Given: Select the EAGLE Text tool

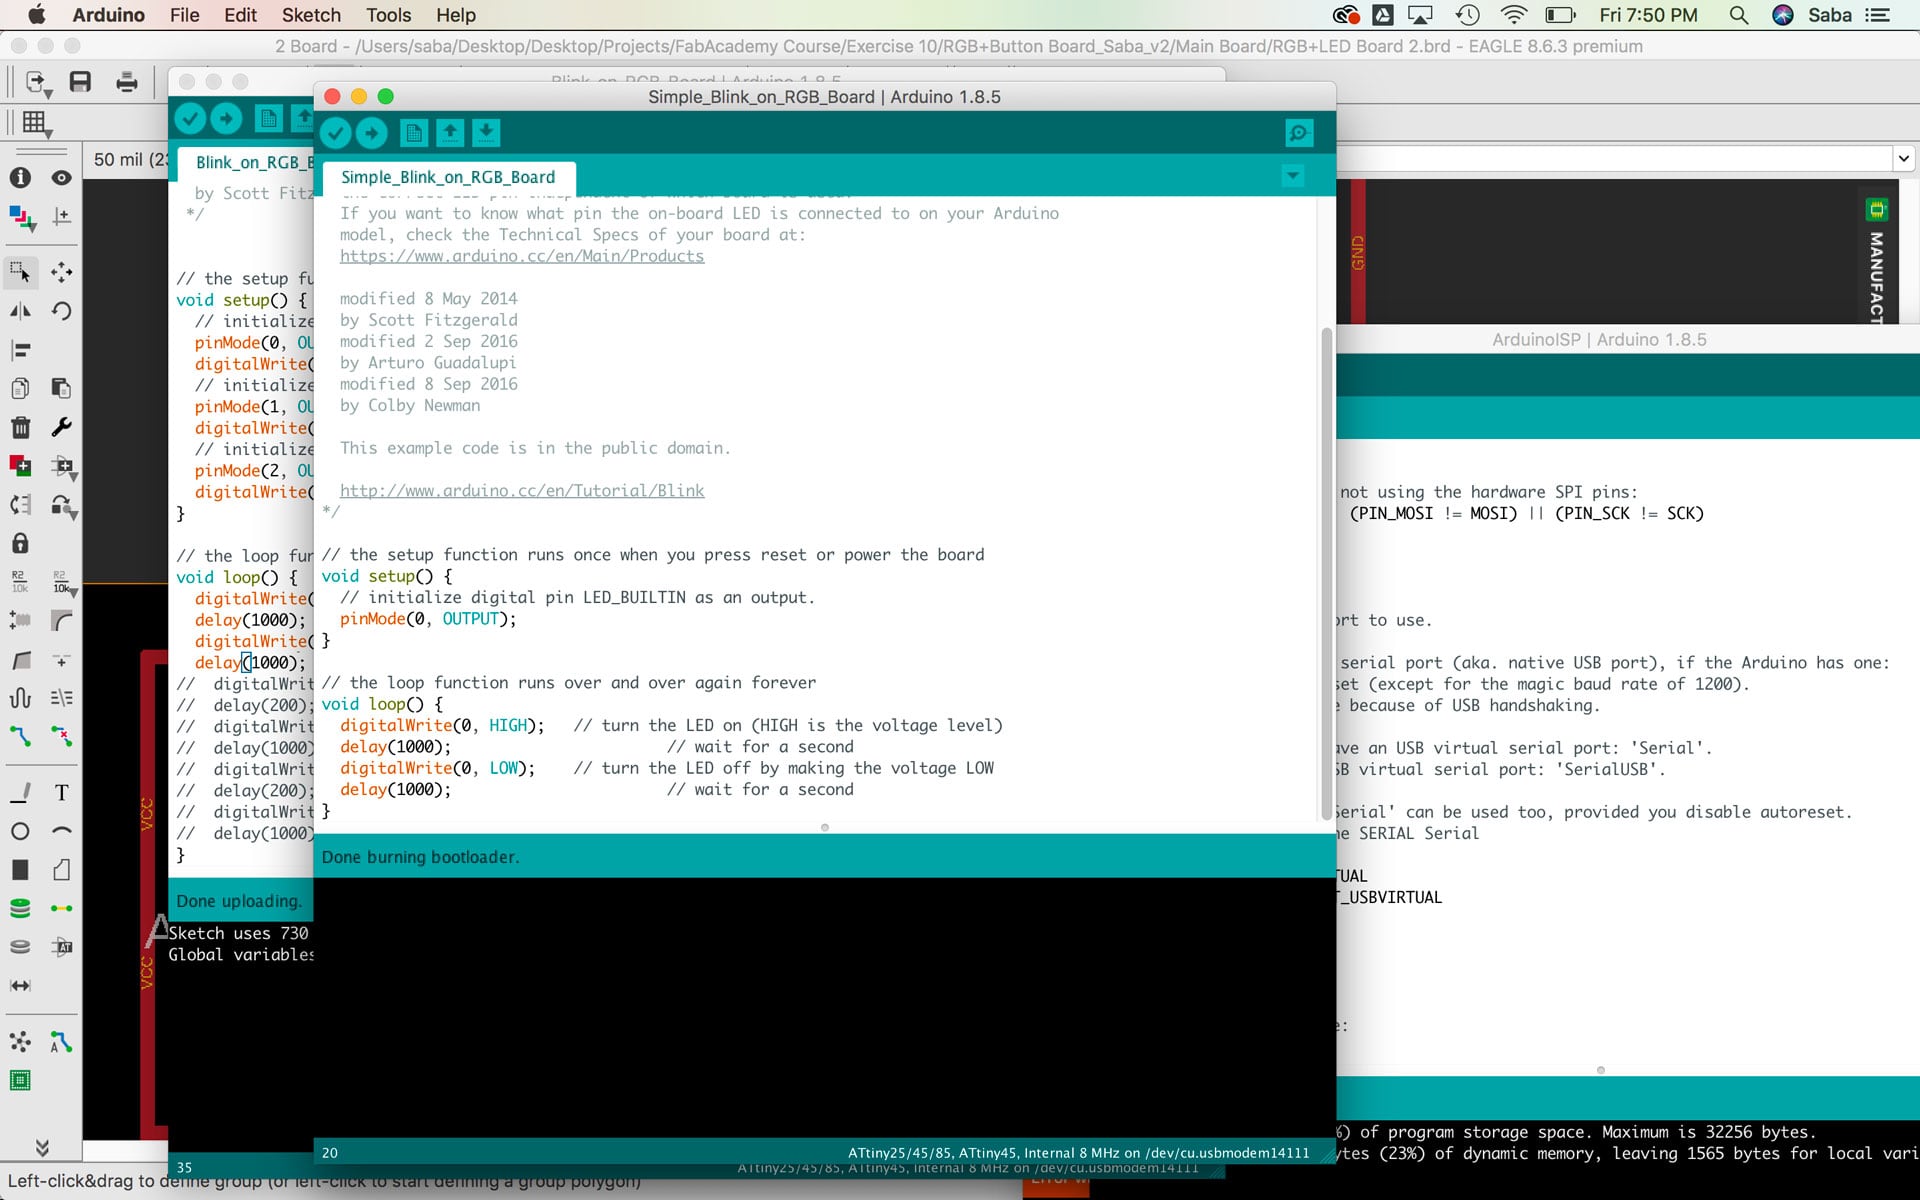Looking at the screenshot, I should click(x=61, y=792).
